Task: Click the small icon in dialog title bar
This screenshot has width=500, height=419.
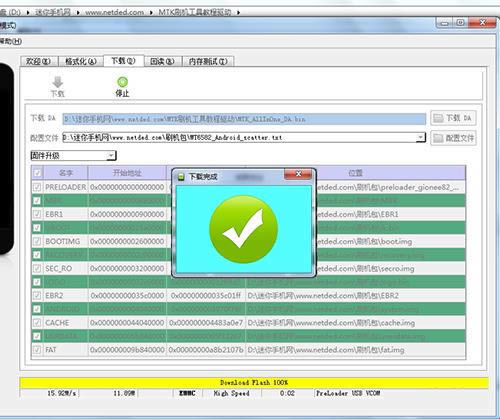Action: click(x=181, y=176)
